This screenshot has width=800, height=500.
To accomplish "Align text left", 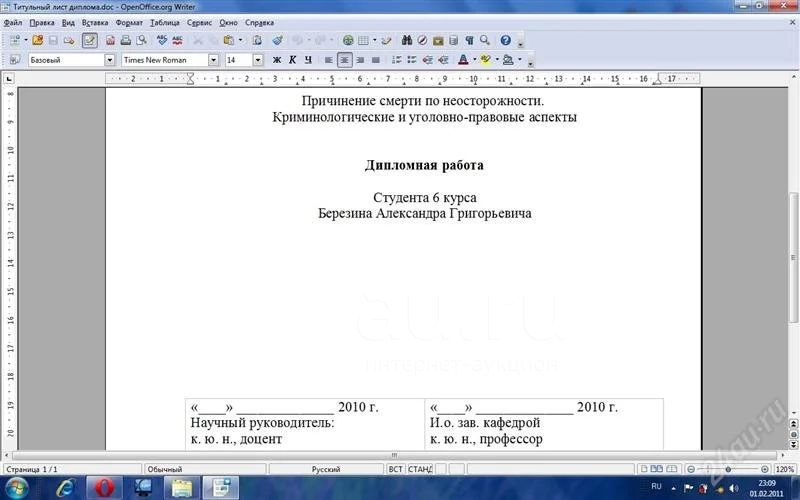I will [329, 60].
